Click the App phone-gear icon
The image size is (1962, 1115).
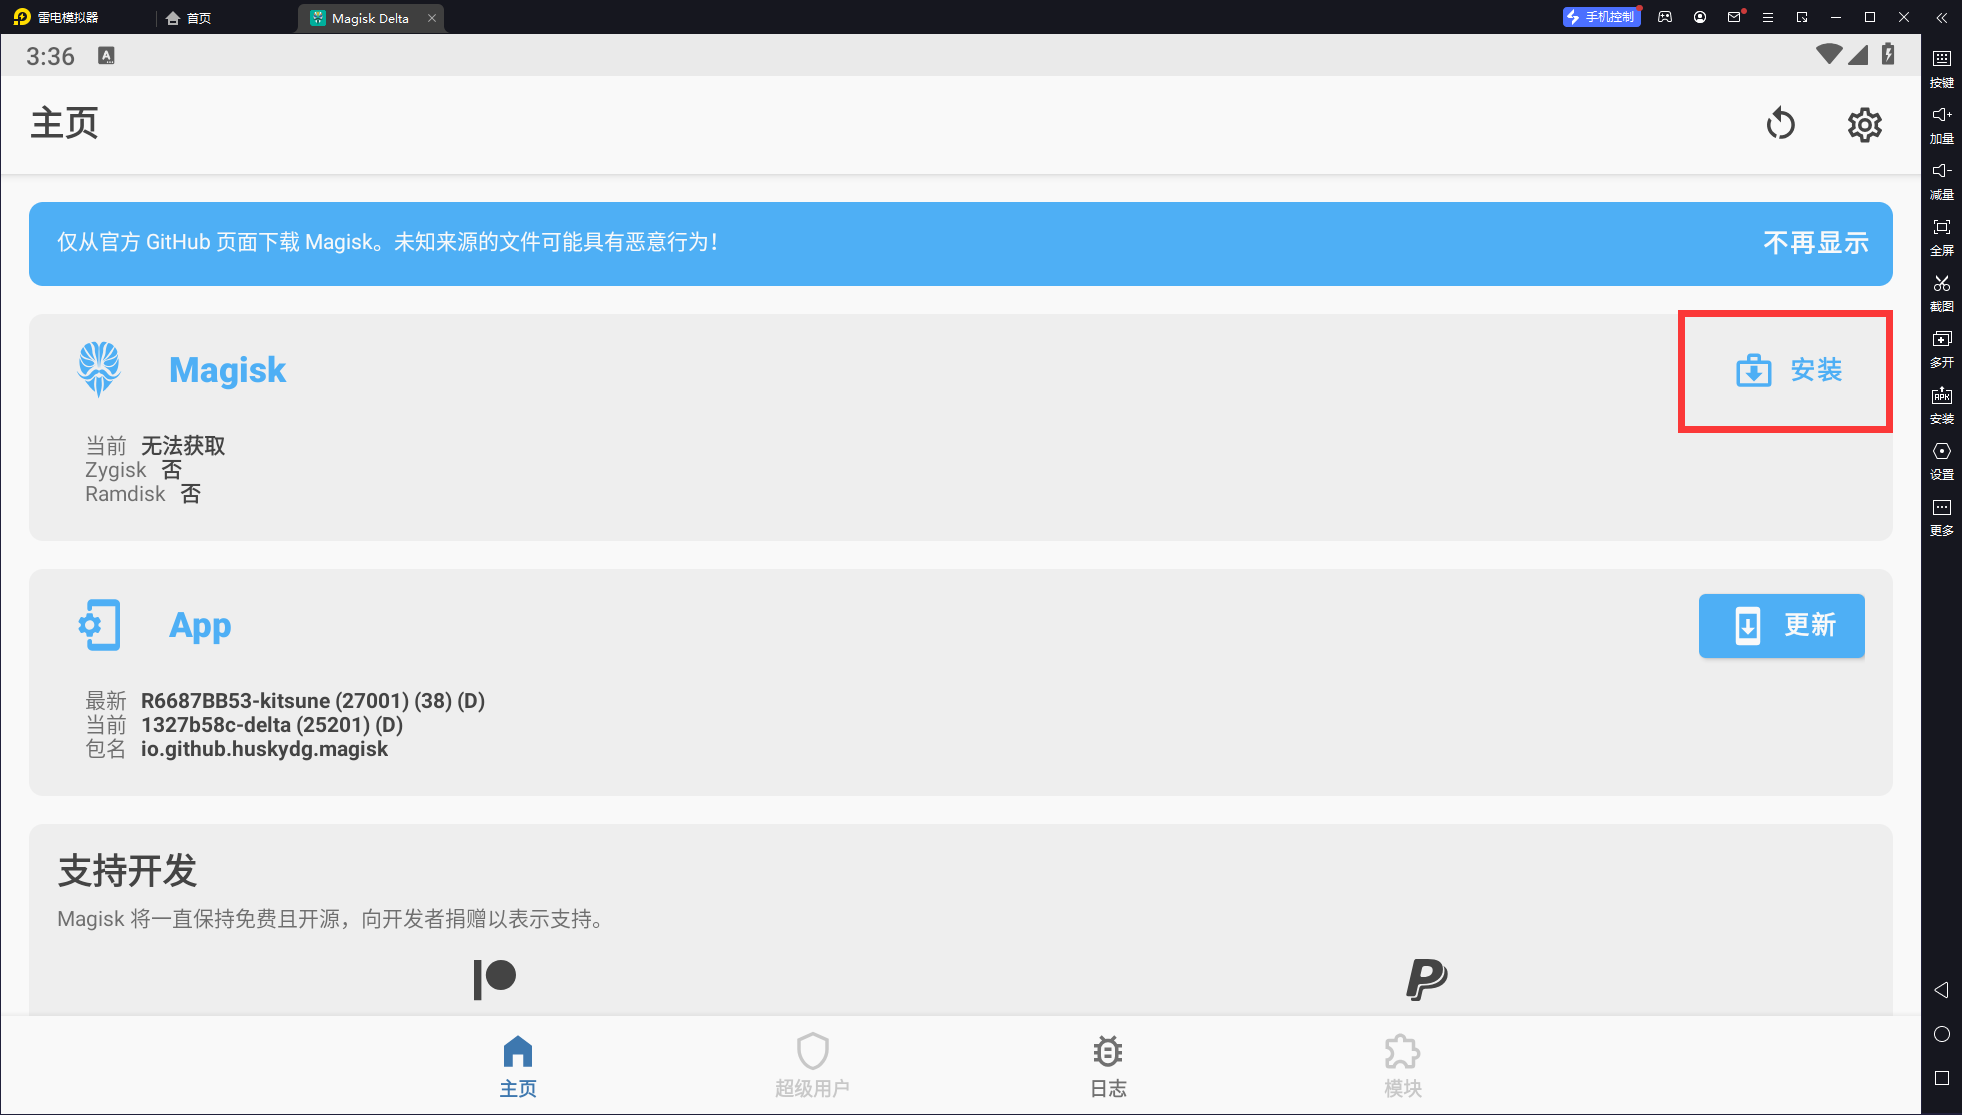tap(99, 625)
